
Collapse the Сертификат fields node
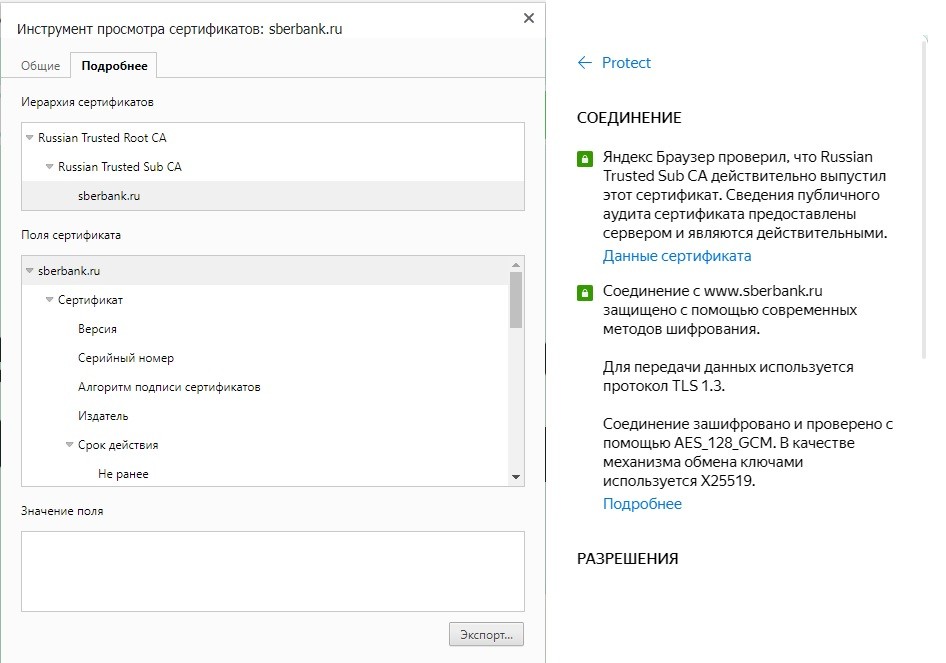coord(49,300)
